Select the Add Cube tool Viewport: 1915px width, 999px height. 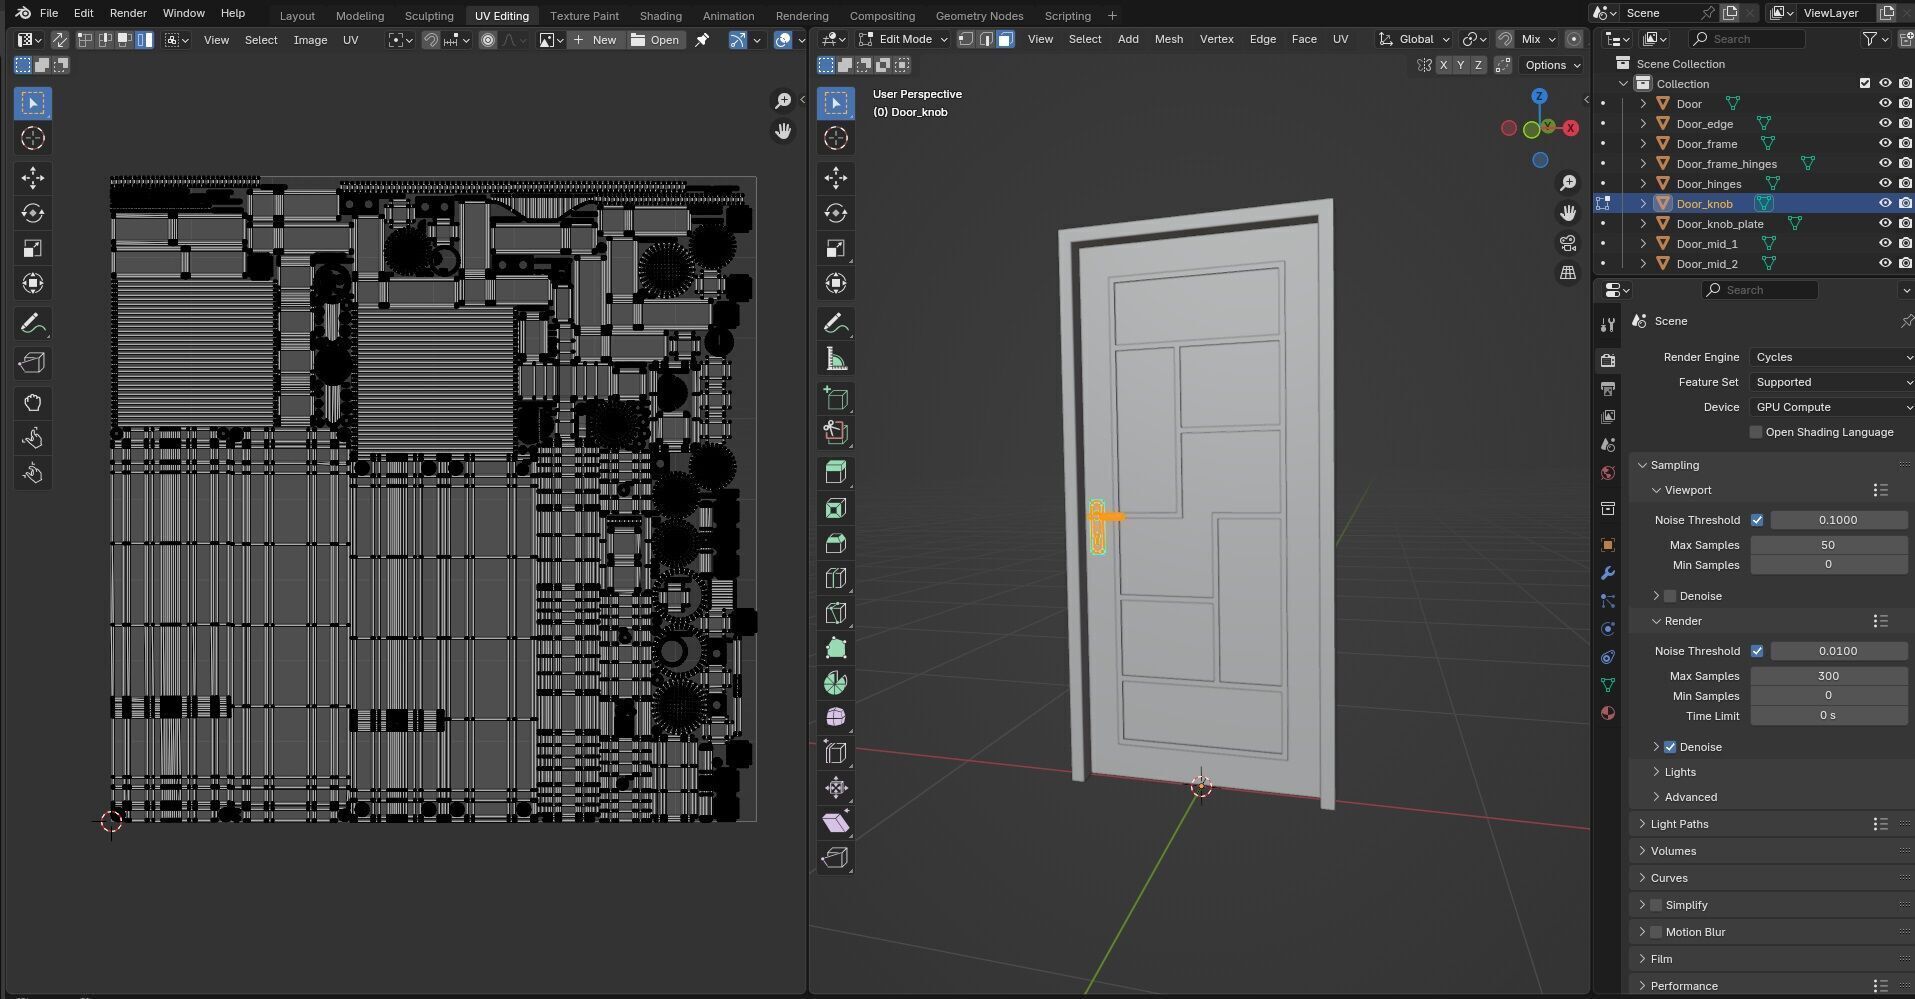click(836, 398)
